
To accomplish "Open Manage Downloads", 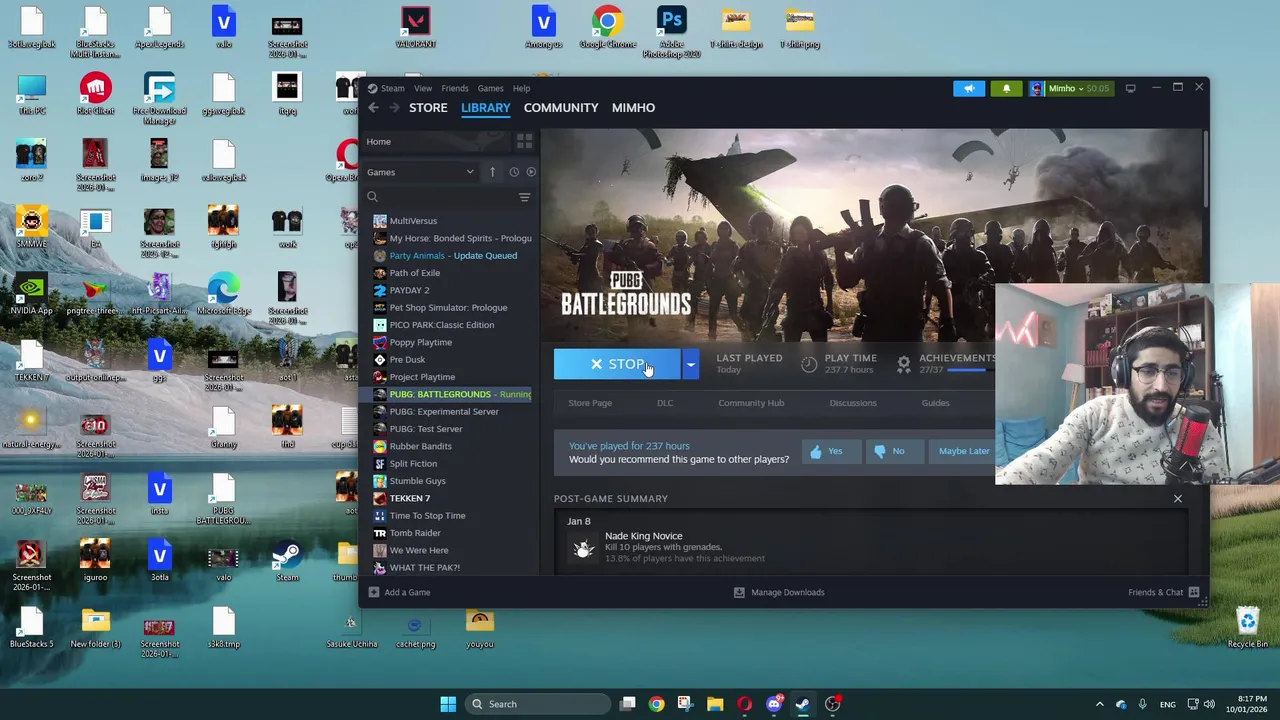I will point(779,592).
